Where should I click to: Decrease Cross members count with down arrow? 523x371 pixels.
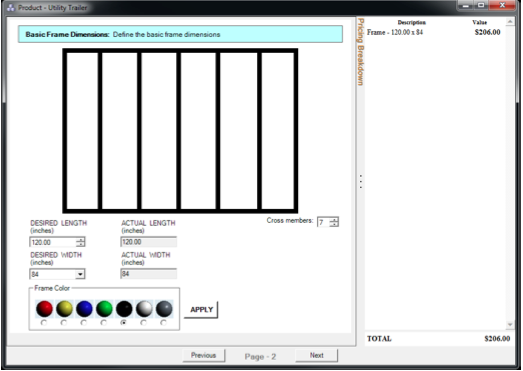pyautogui.click(x=334, y=224)
